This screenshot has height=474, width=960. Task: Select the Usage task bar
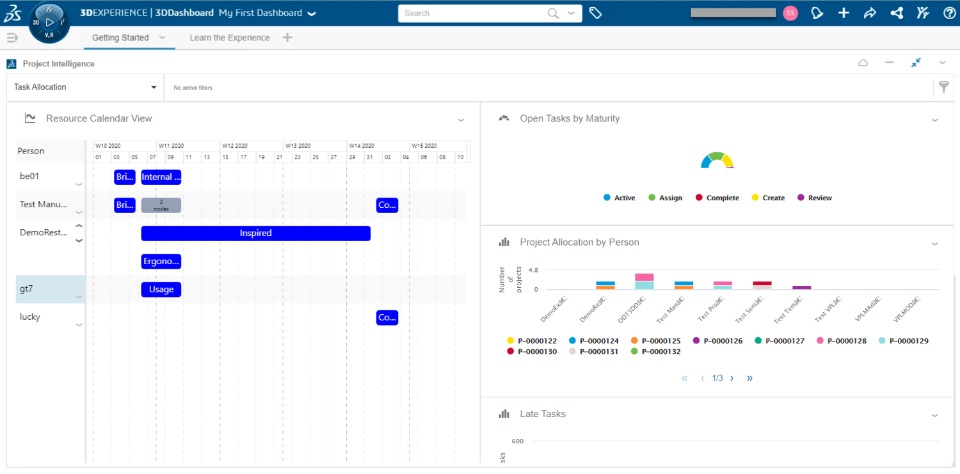tap(161, 290)
